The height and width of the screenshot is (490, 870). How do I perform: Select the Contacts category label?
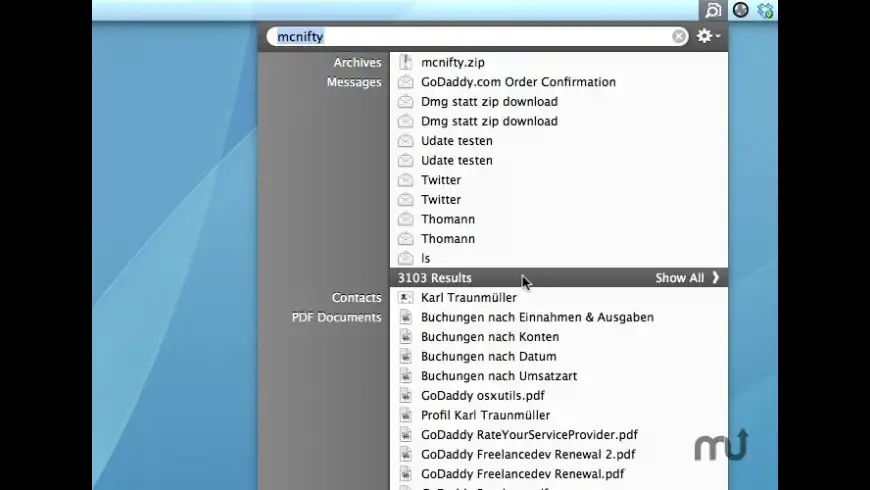click(x=357, y=297)
